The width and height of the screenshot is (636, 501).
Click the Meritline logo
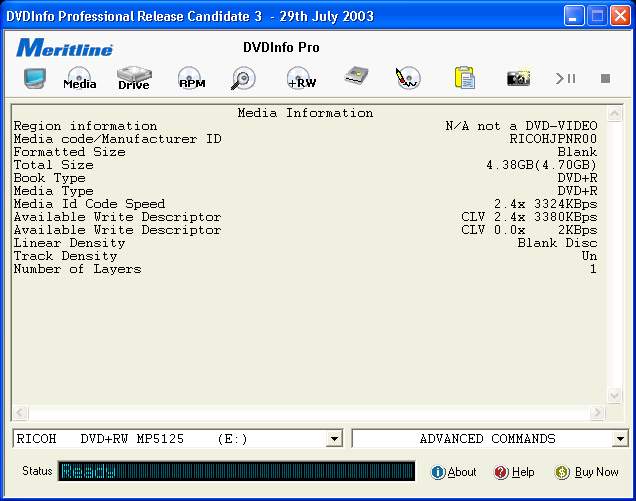click(64, 47)
